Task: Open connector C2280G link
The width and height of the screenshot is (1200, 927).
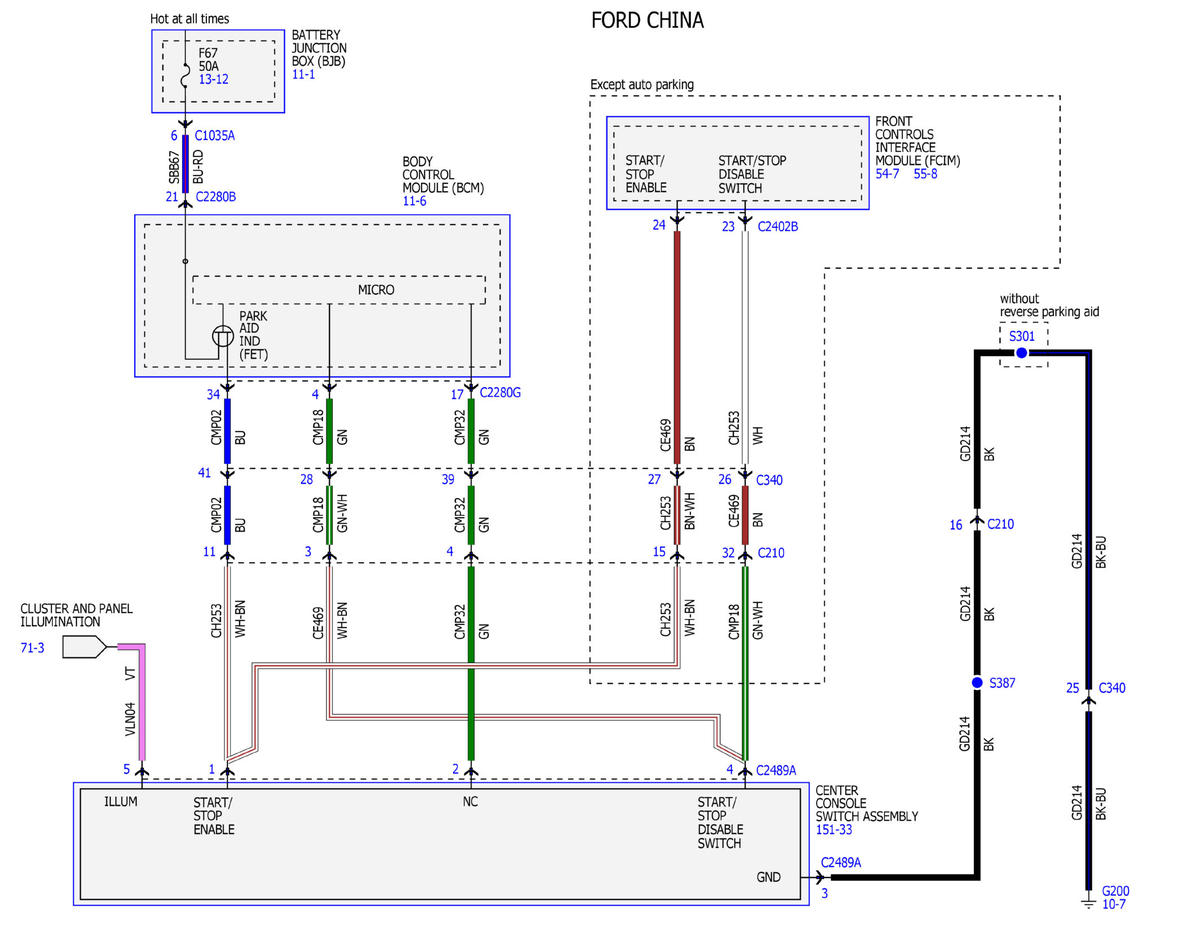Action: (x=501, y=393)
